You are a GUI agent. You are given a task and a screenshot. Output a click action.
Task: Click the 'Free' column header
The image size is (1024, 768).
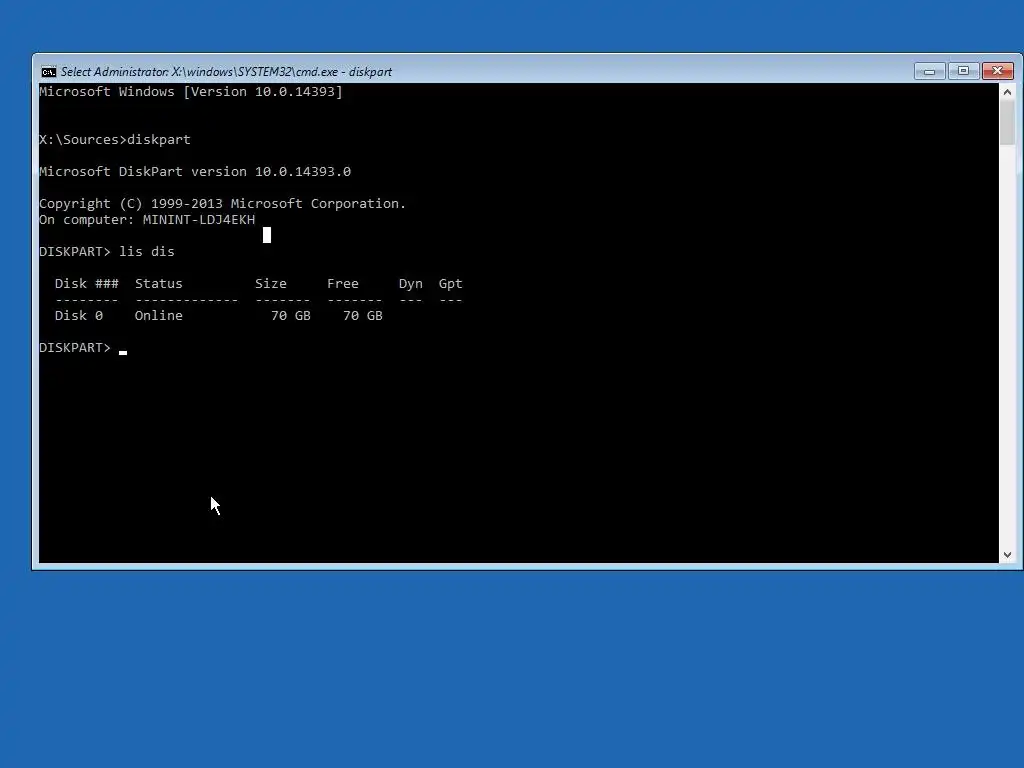click(343, 283)
